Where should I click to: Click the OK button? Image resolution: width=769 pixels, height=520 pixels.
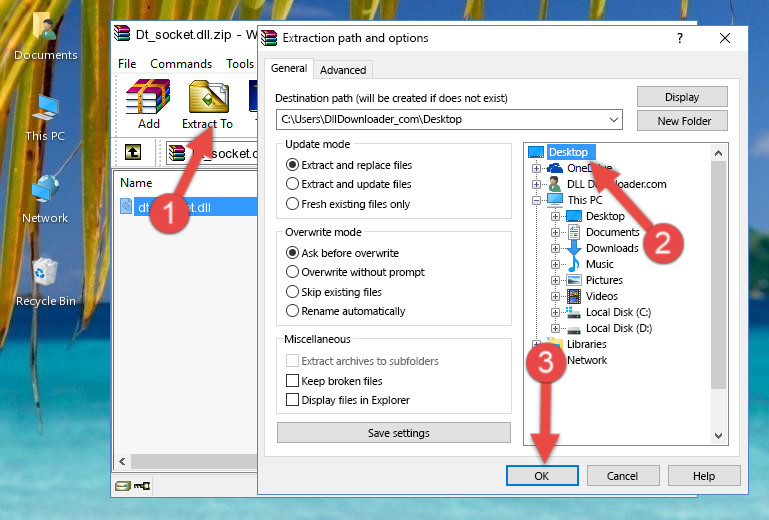tap(542, 476)
